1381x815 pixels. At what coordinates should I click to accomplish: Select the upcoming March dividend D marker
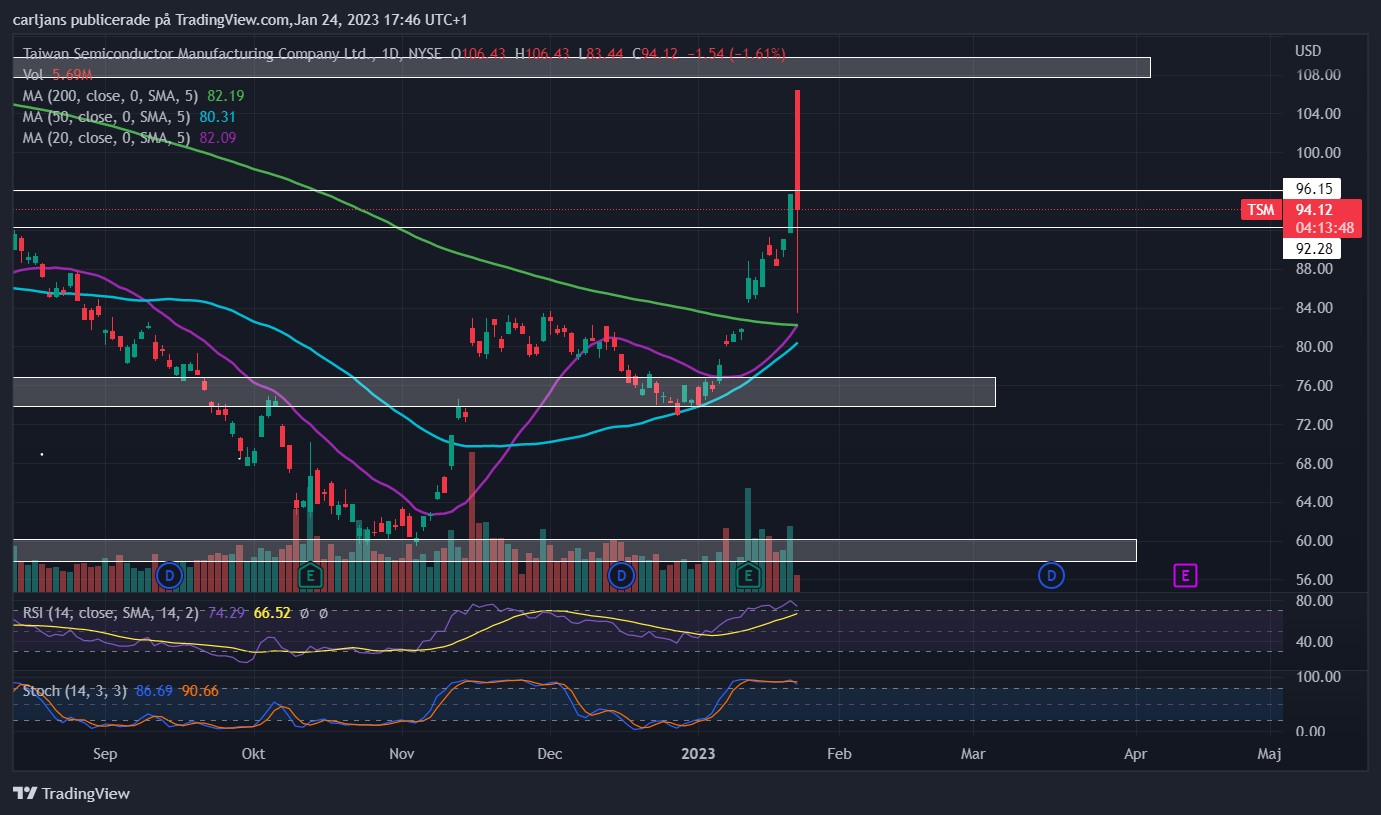[1051, 575]
